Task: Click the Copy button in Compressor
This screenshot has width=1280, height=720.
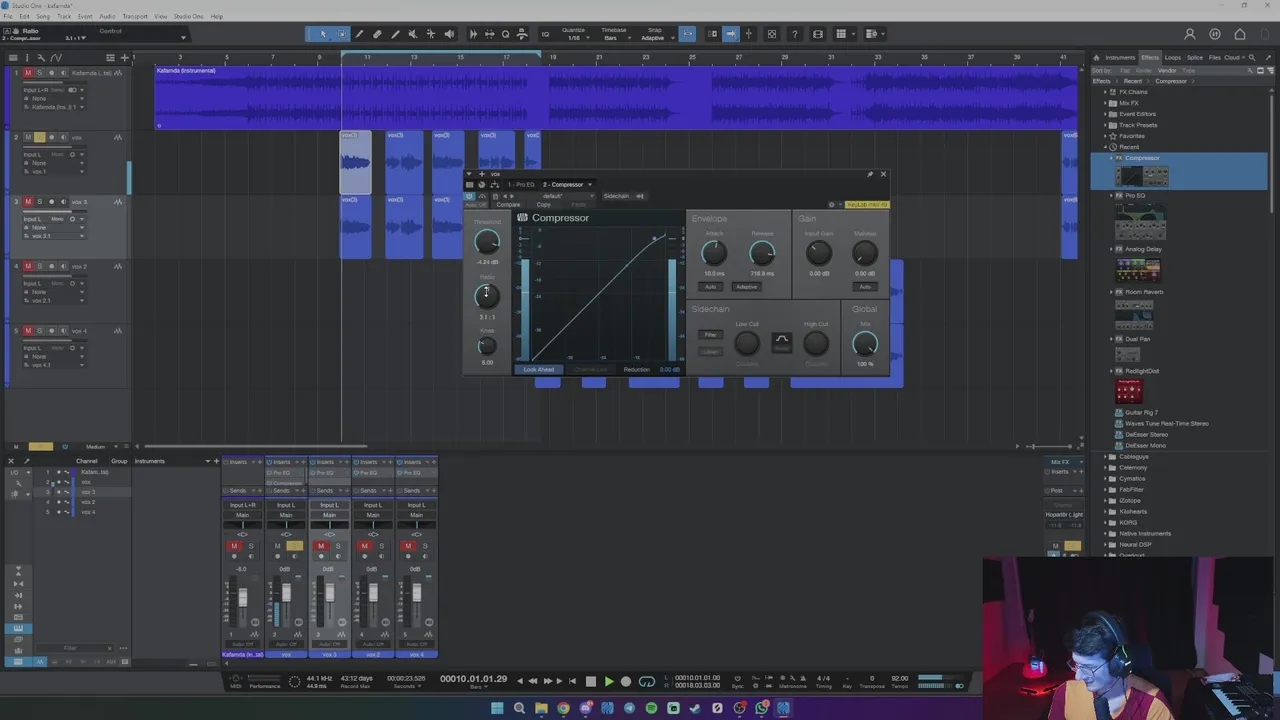Action: pyautogui.click(x=543, y=205)
